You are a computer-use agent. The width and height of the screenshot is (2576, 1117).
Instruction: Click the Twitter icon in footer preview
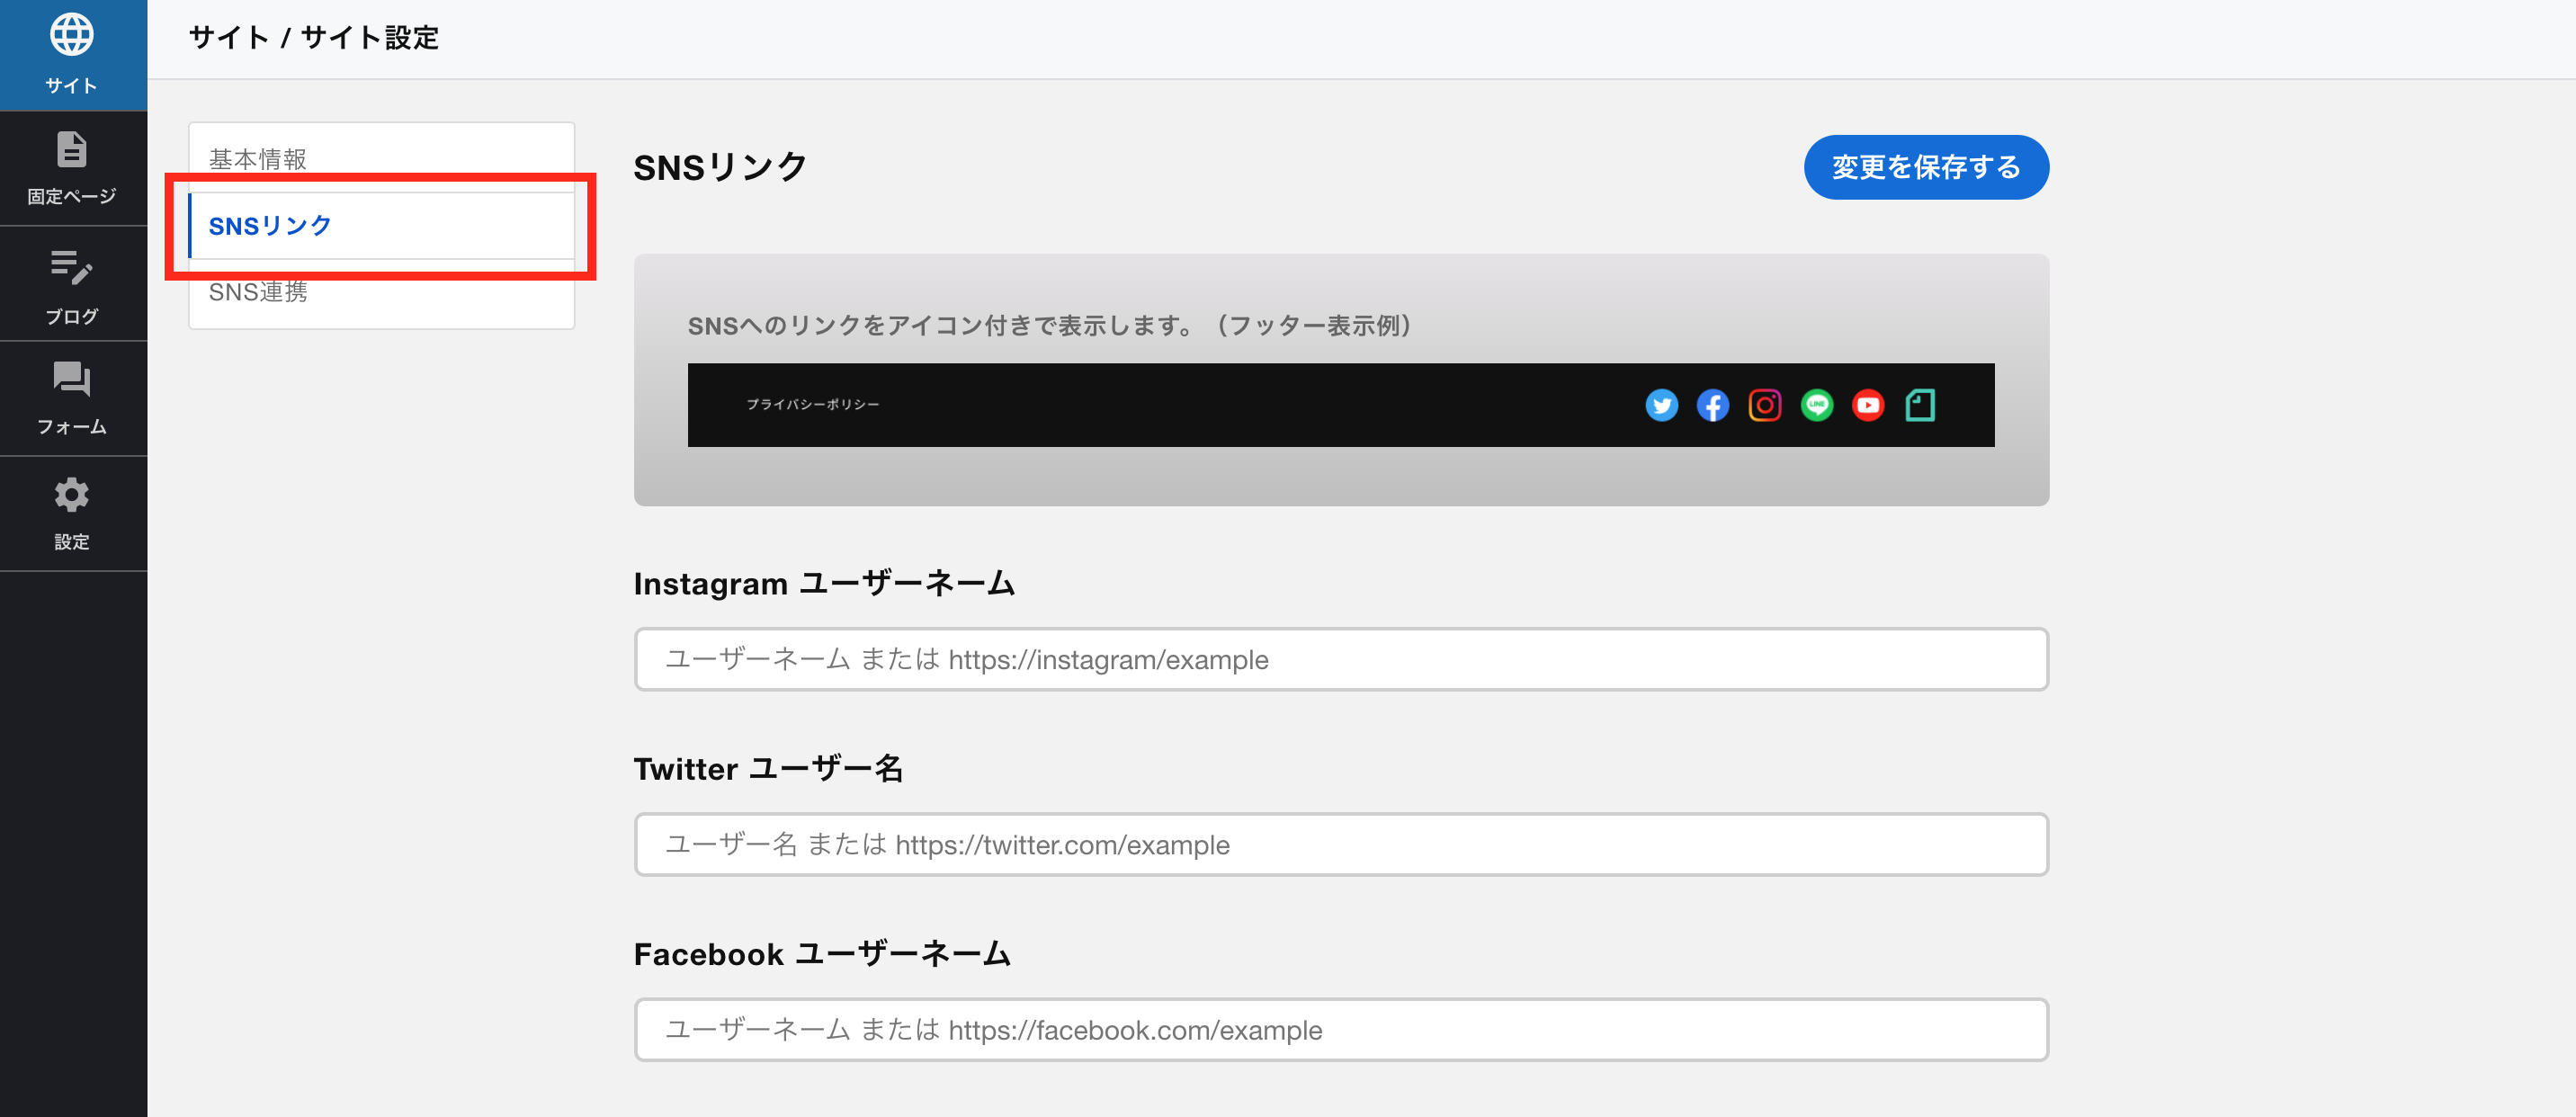(1661, 405)
